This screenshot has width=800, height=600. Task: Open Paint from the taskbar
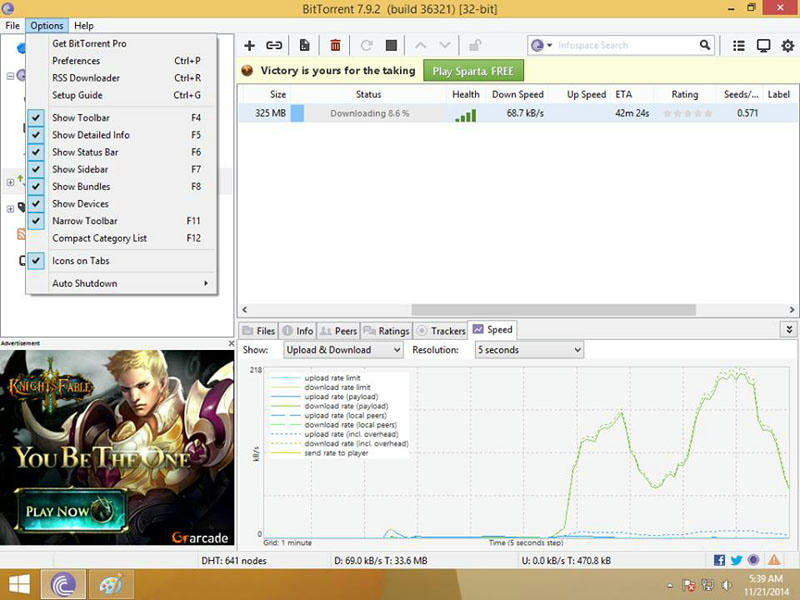[111, 585]
